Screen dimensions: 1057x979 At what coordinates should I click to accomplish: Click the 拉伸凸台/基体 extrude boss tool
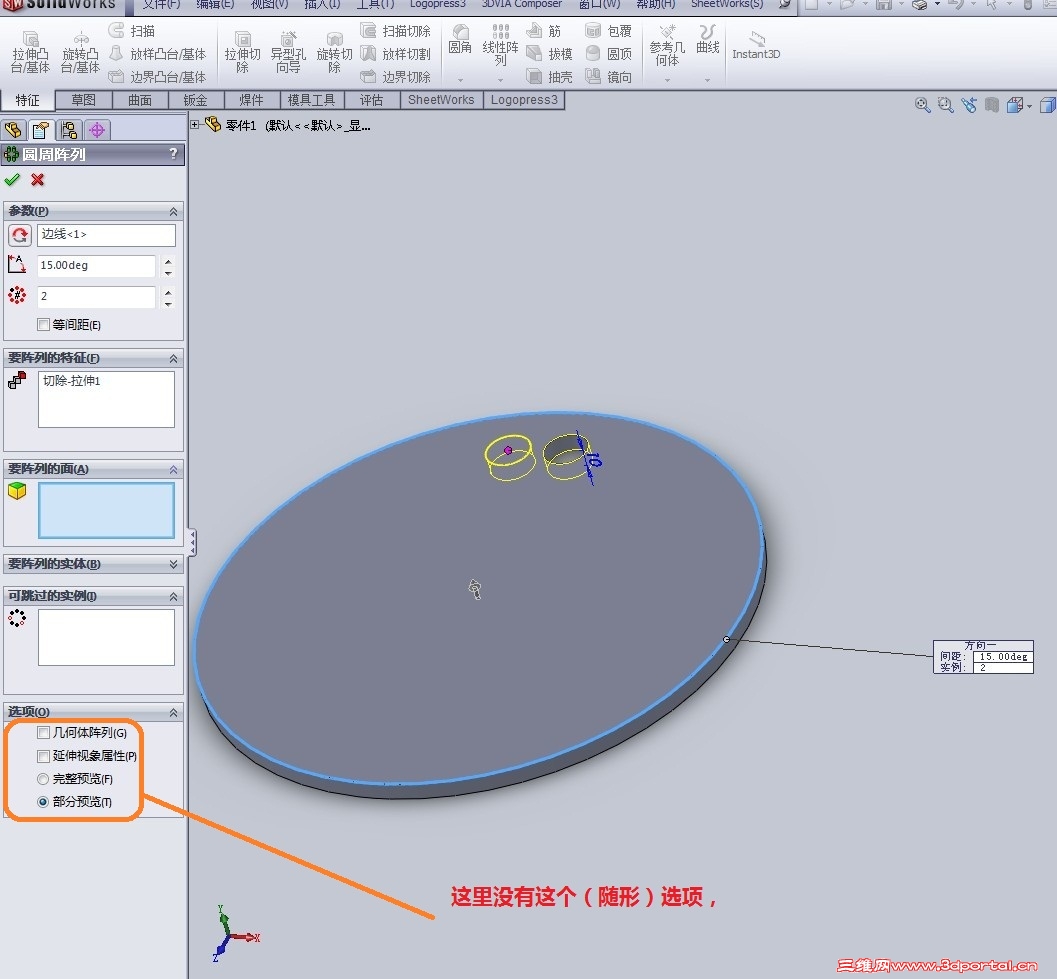[x=30, y=53]
